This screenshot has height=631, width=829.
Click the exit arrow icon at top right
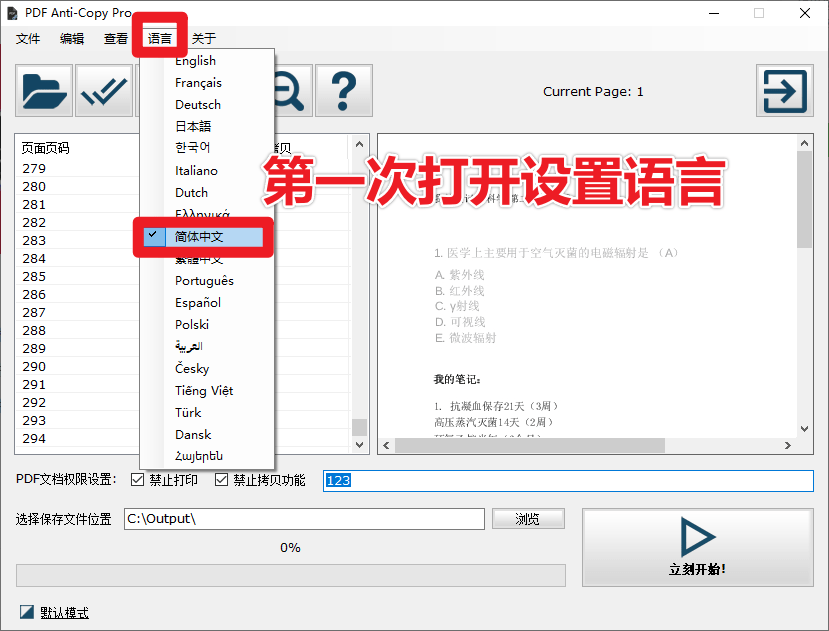click(784, 92)
